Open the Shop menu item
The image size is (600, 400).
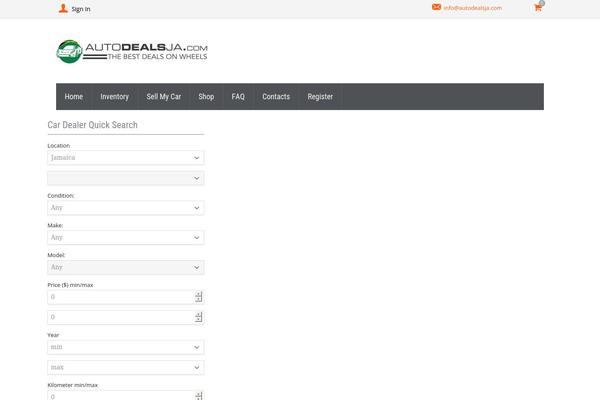206,96
